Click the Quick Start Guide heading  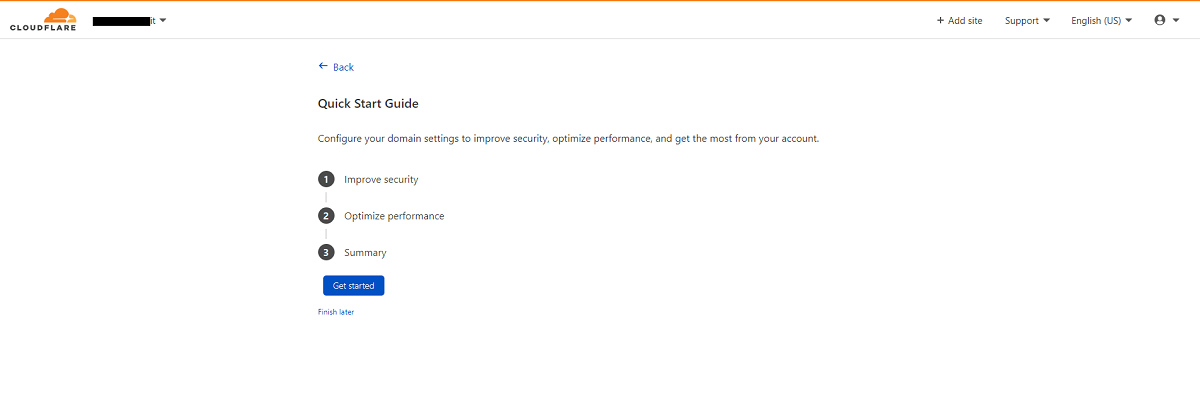368,103
